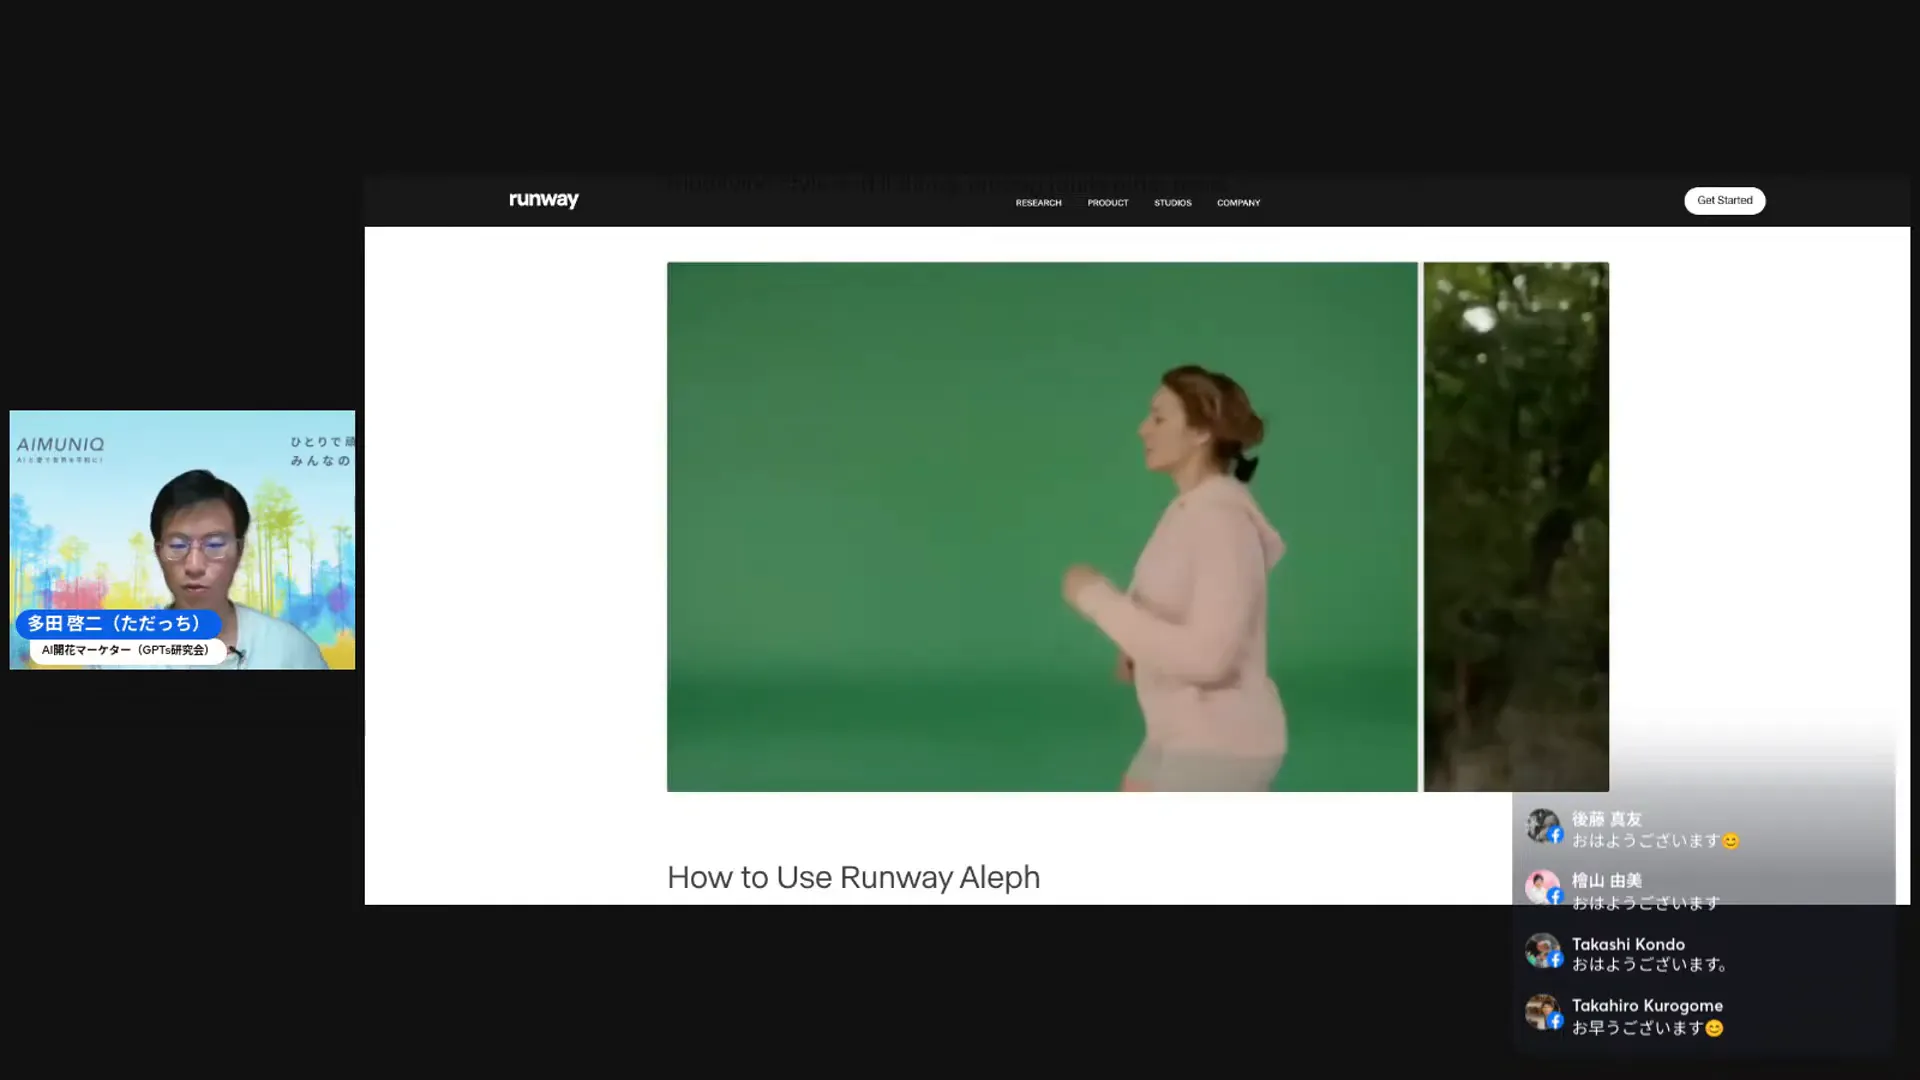This screenshot has height=1080, width=1920.
Task: Open the STUDIOS menu item
Action: (1172, 203)
